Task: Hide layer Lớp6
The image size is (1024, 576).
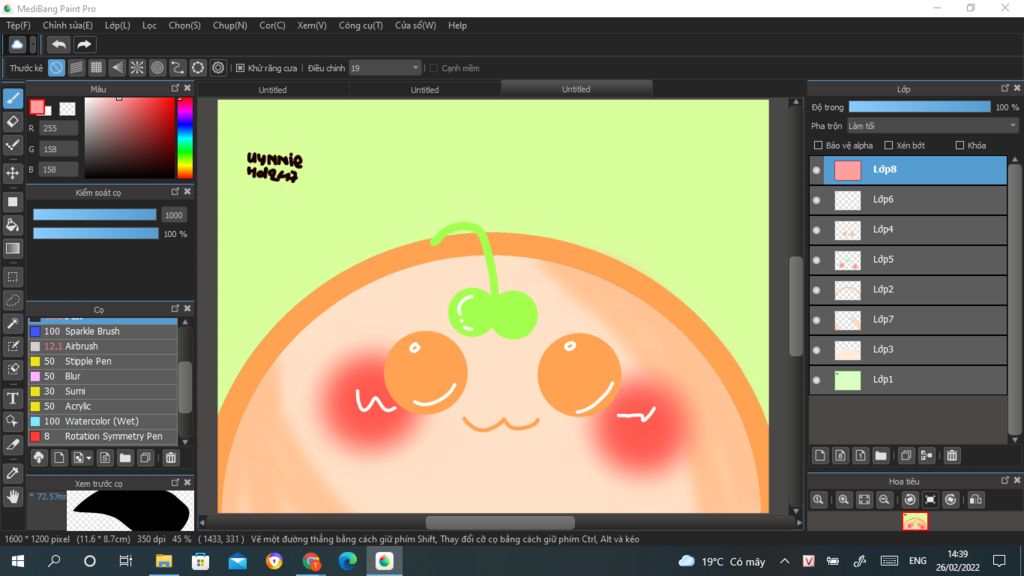Action: point(816,200)
